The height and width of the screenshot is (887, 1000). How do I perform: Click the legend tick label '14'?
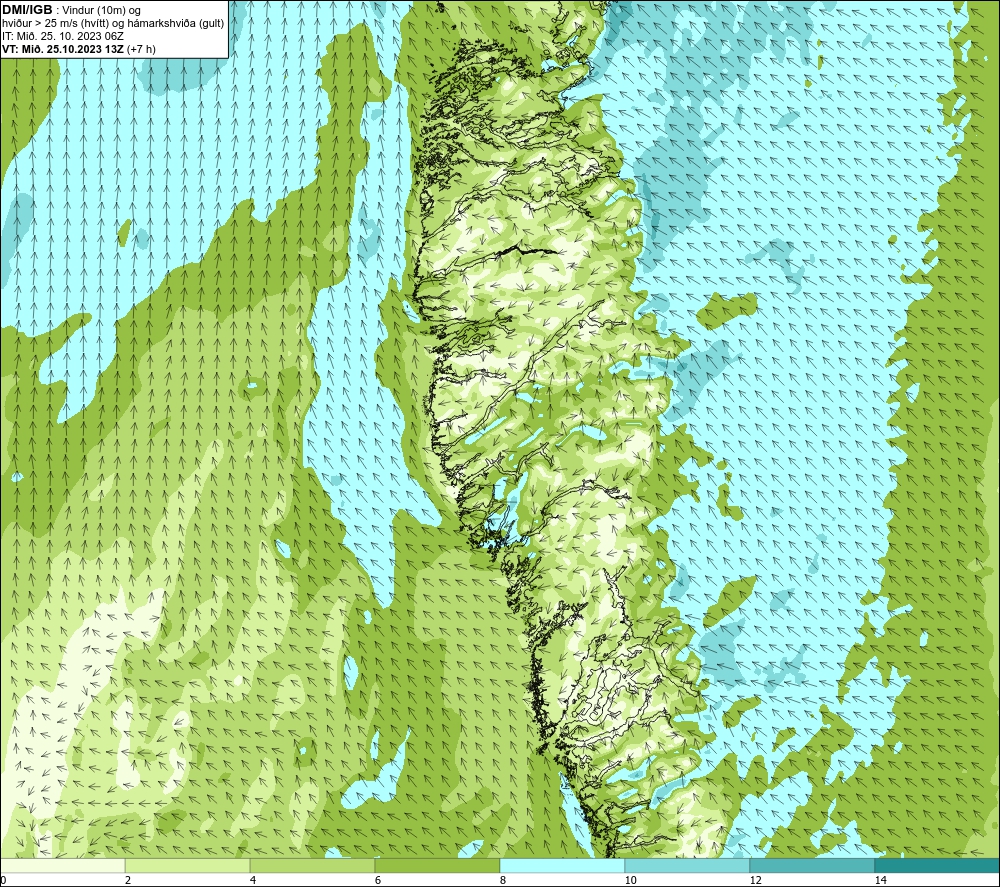(881, 880)
